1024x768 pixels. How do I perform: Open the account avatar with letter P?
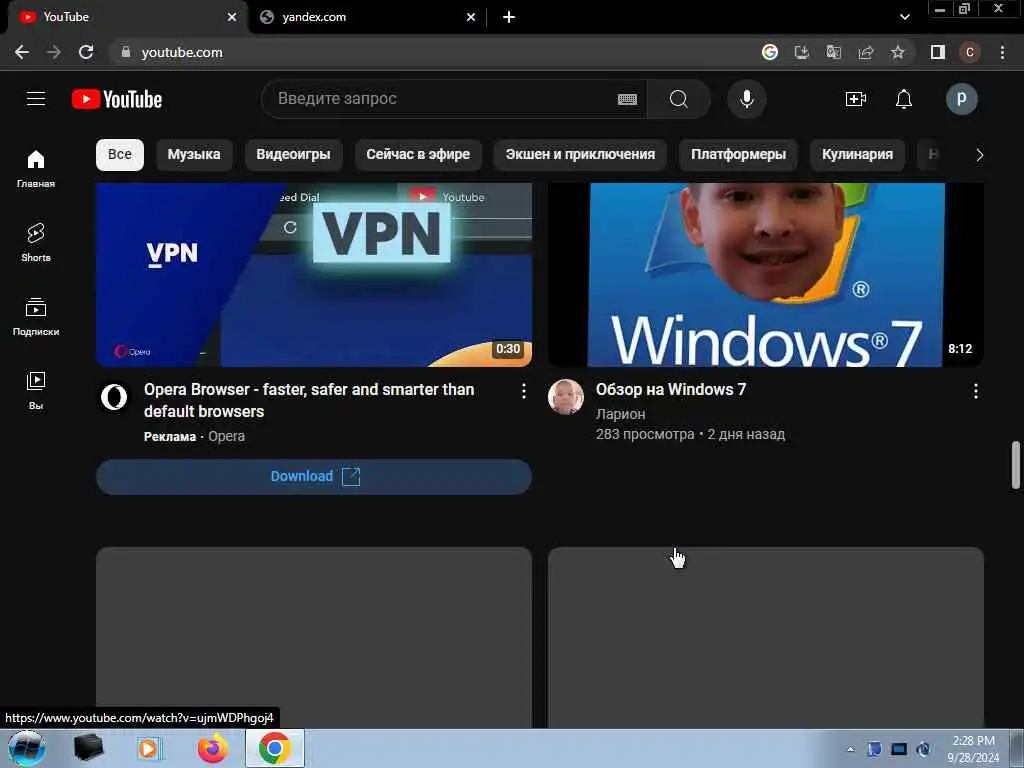(961, 99)
